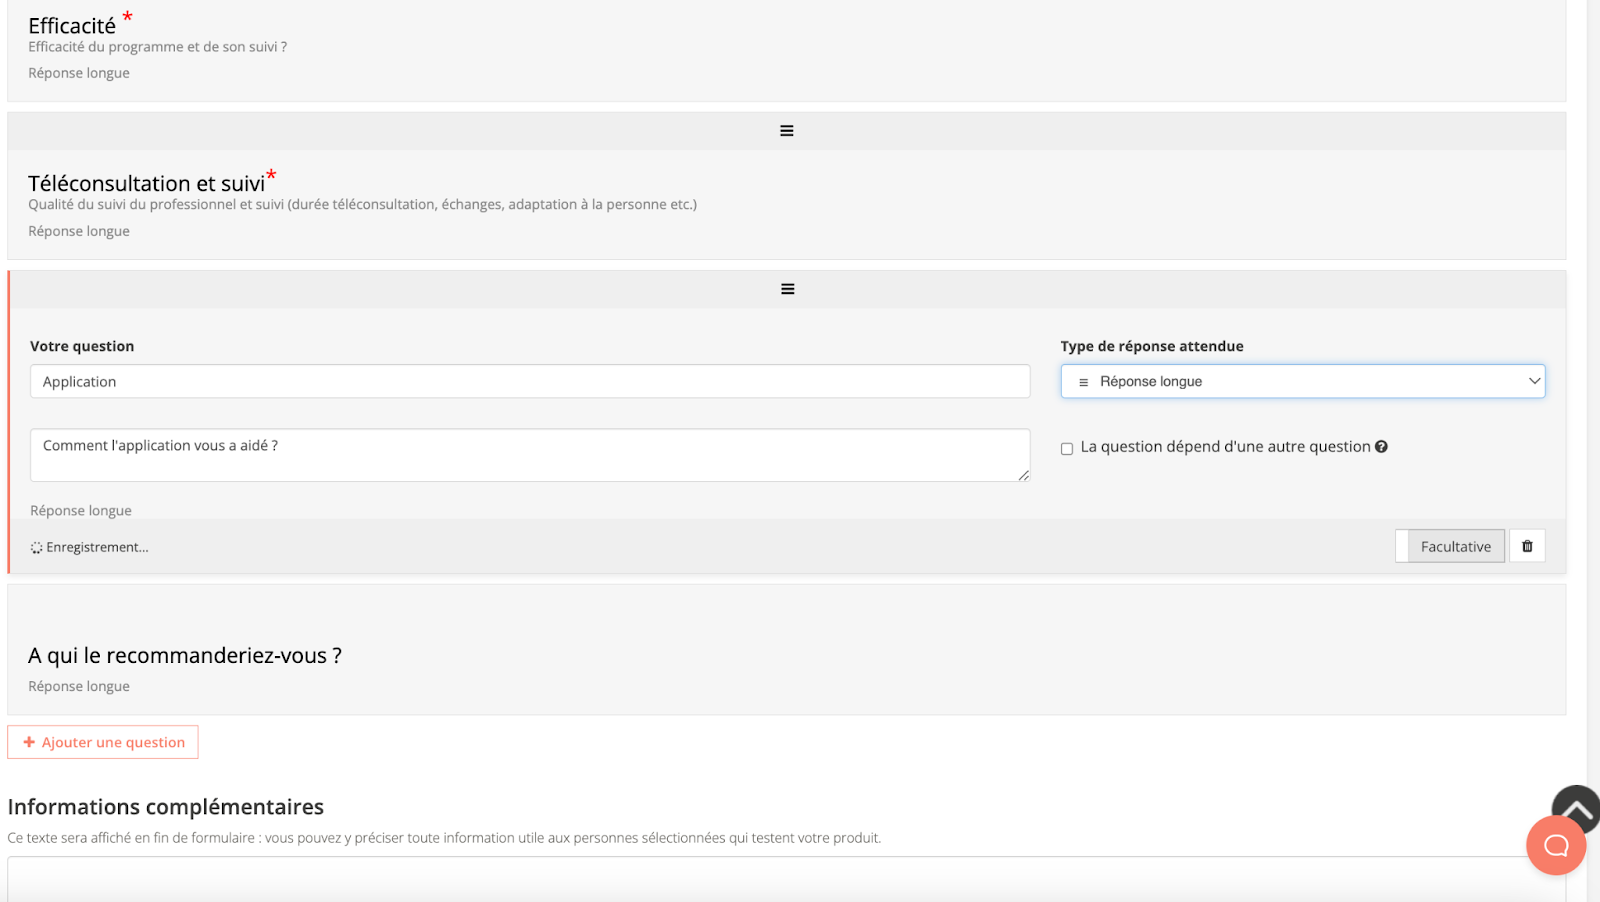Click the 'Informations complémentaires' heading
This screenshot has height=902, width=1600.
coord(166,807)
